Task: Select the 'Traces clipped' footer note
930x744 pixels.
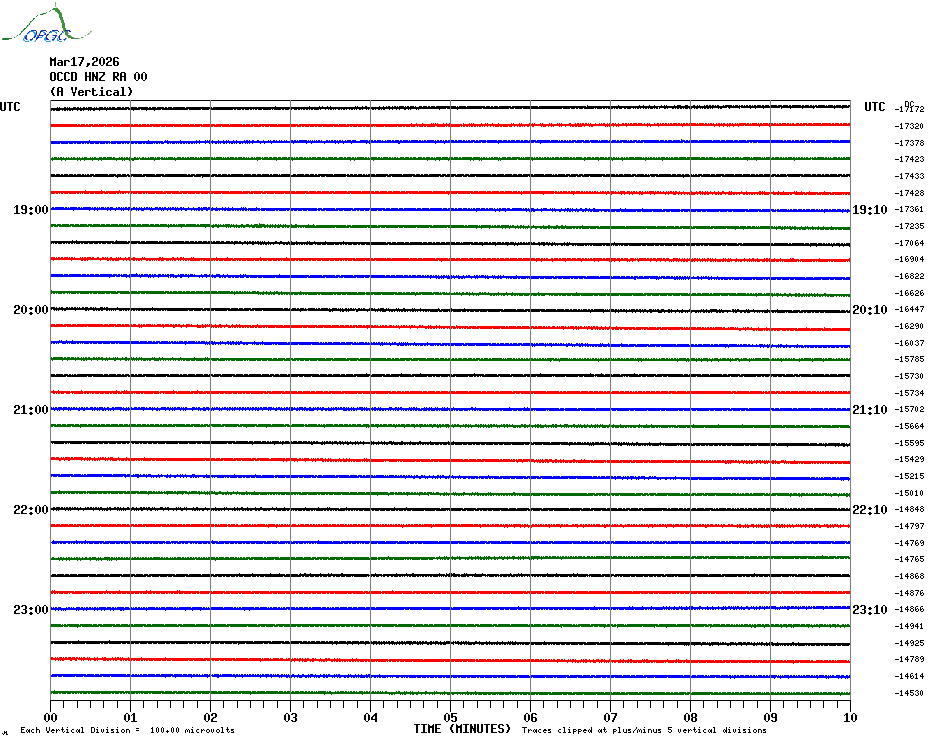Action: tap(644, 730)
